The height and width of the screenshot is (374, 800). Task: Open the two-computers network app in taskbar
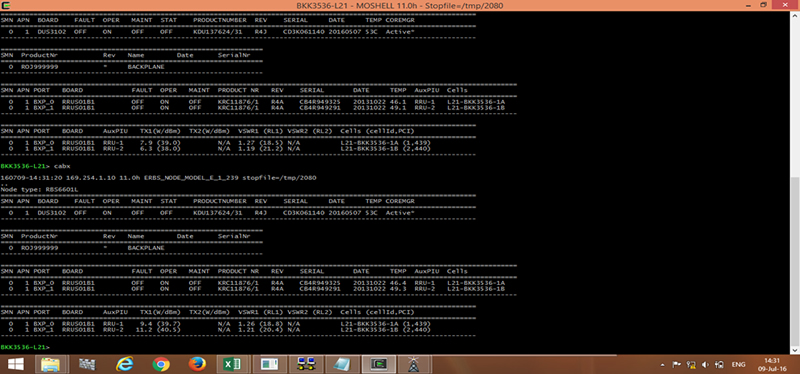pyautogui.click(x=306, y=364)
